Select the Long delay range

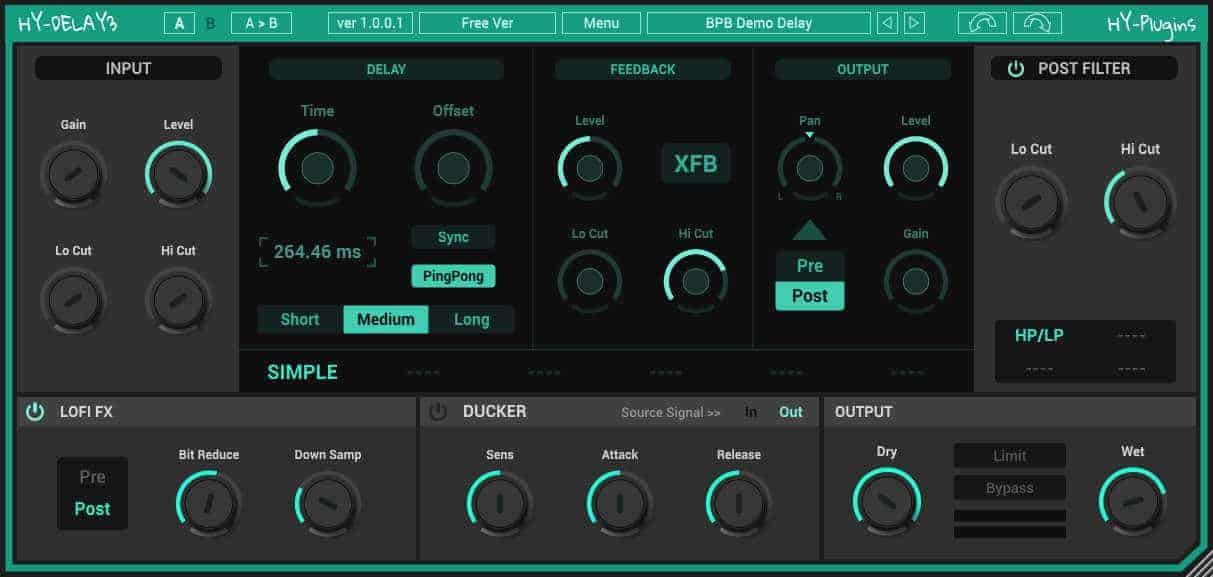[472, 320]
